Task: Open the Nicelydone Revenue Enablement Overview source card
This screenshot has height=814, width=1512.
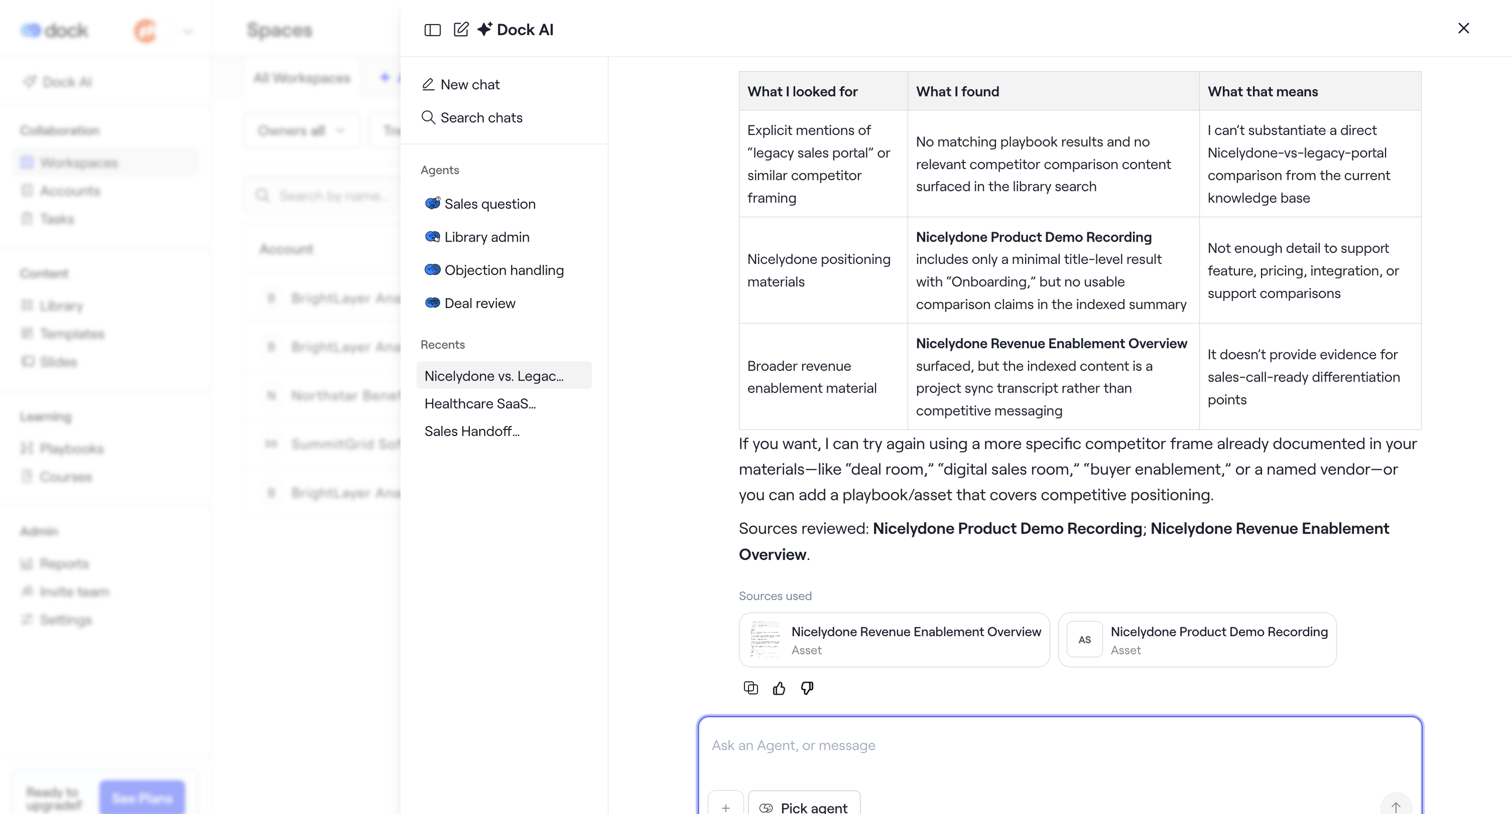Action: point(894,640)
